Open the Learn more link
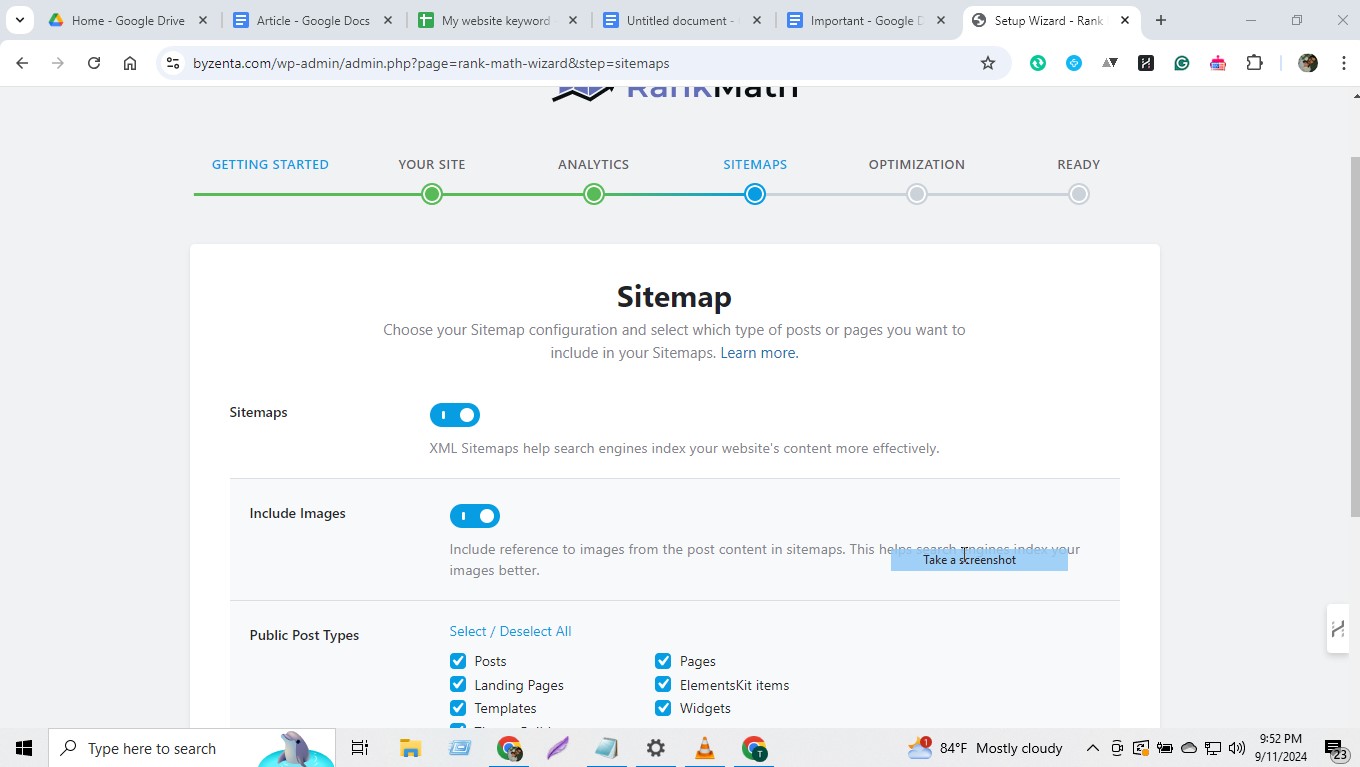This screenshot has width=1360, height=767. click(759, 353)
